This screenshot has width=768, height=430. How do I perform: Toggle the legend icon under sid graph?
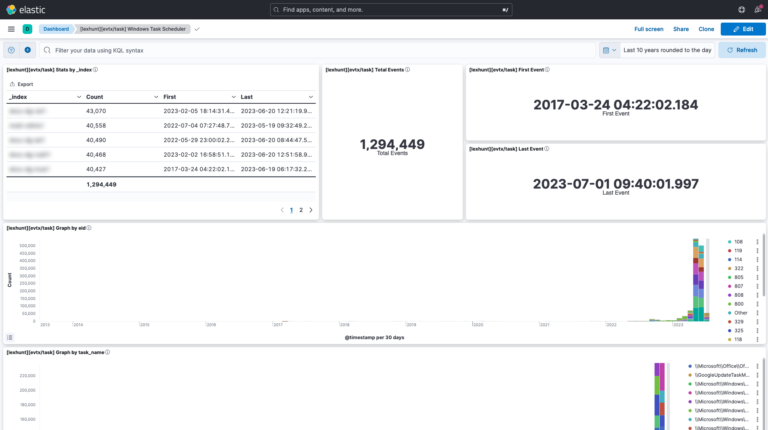click(10, 338)
